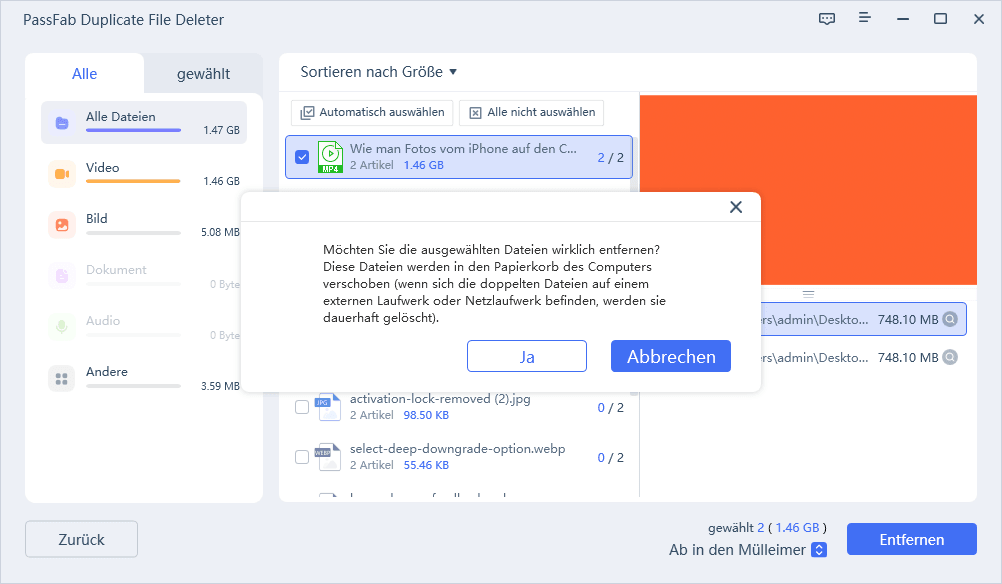
Task: Check the activation-lock-removed (2).jpg checkbox
Action: click(x=302, y=407)
